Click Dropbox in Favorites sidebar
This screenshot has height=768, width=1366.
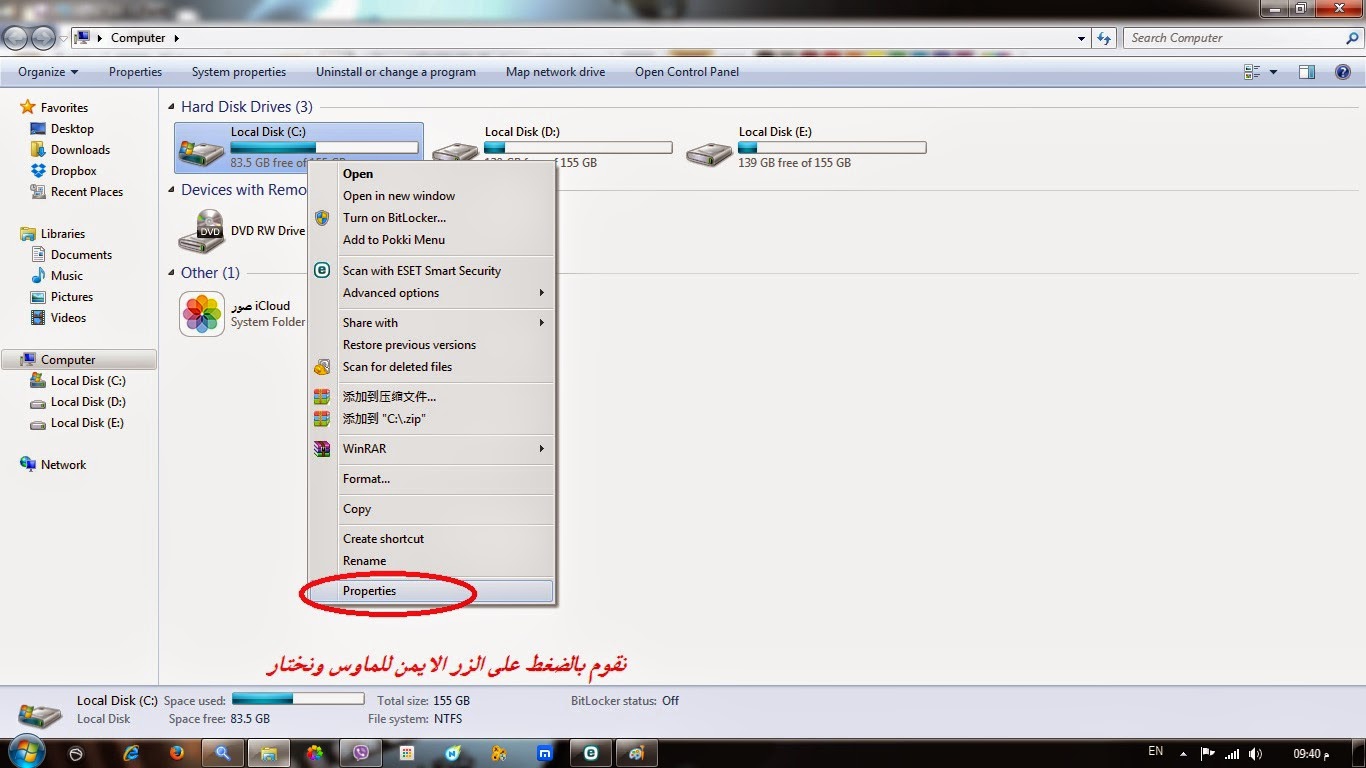pos(73,171)
